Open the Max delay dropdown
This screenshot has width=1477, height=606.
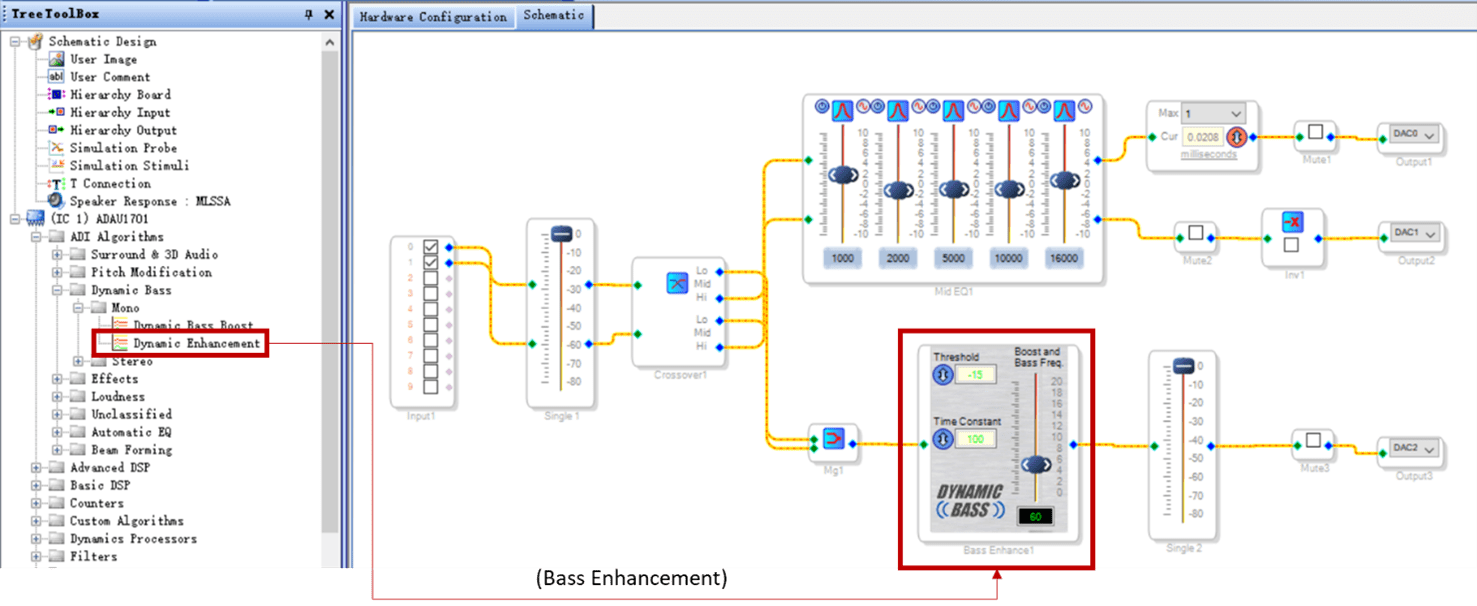pyautogui.click(x=1236, y=114)
